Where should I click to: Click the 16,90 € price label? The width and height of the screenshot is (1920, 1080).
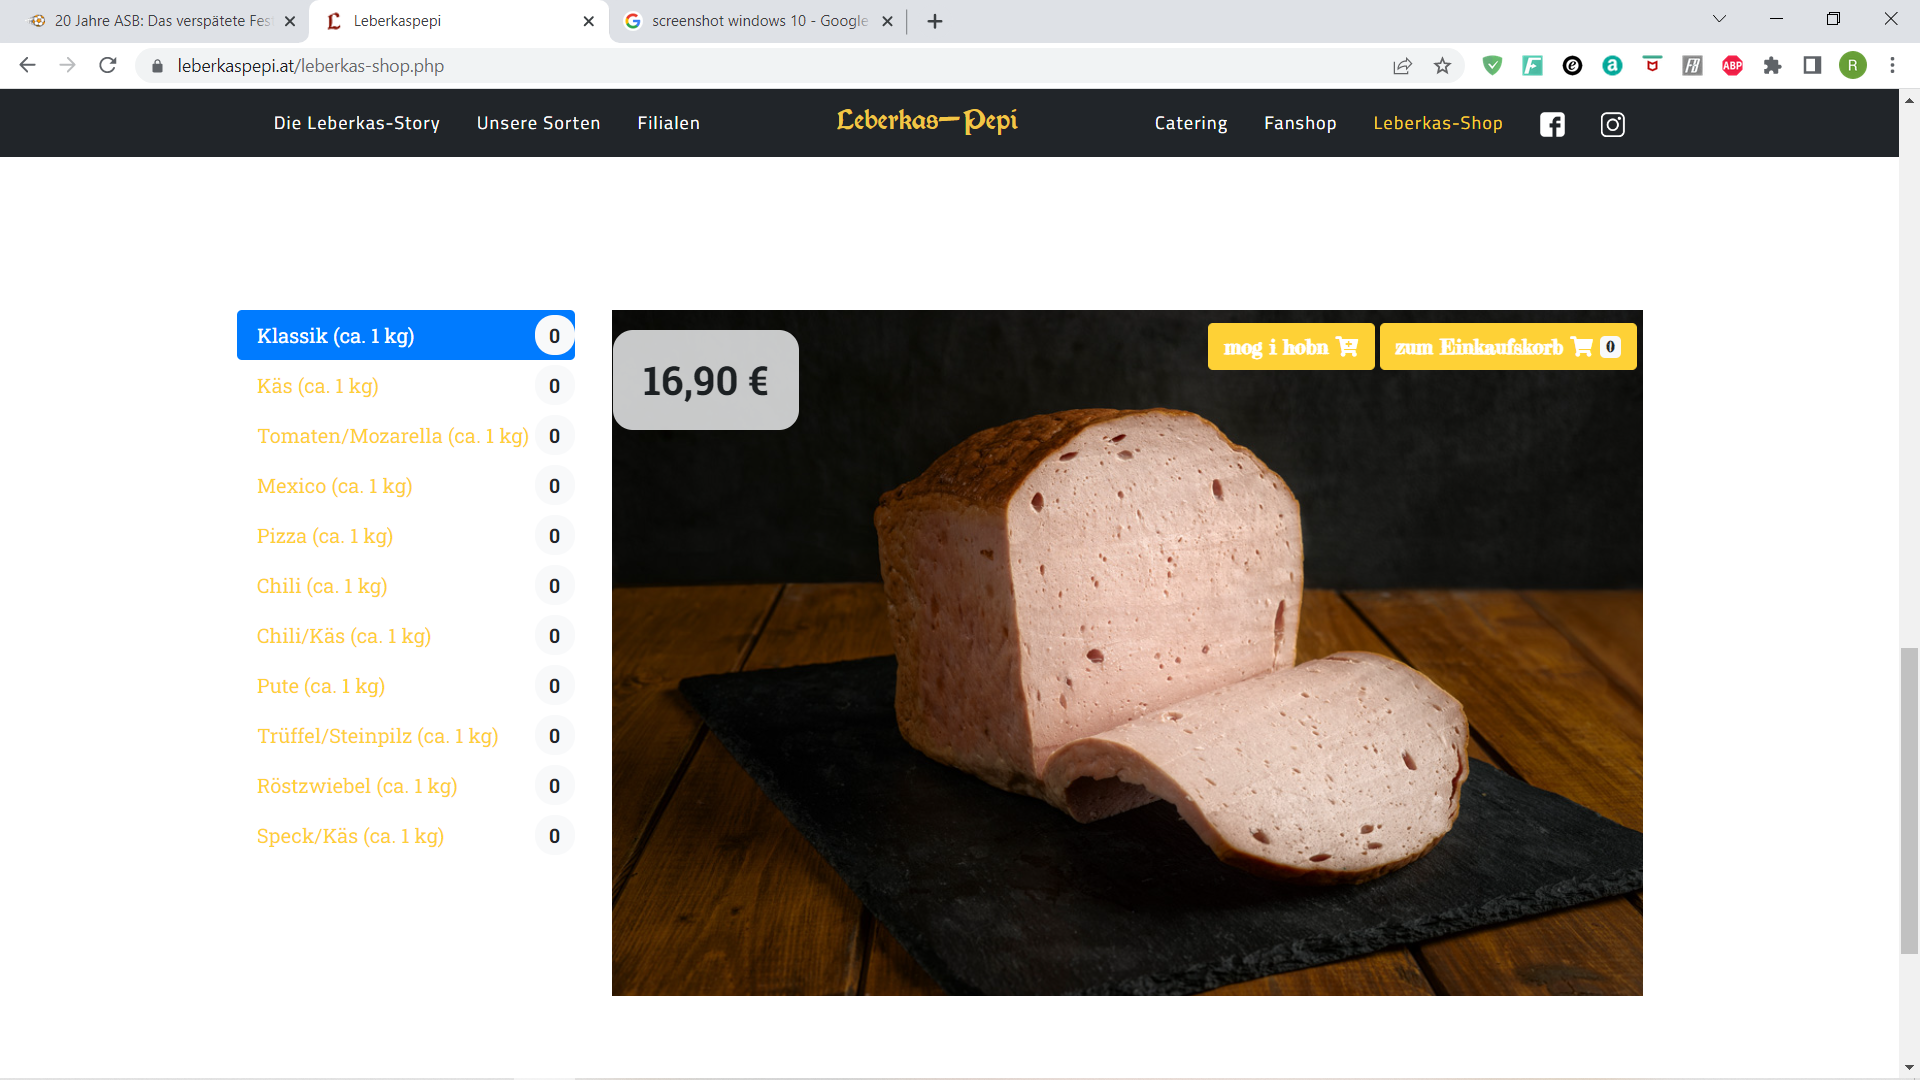tap(706, 380)
